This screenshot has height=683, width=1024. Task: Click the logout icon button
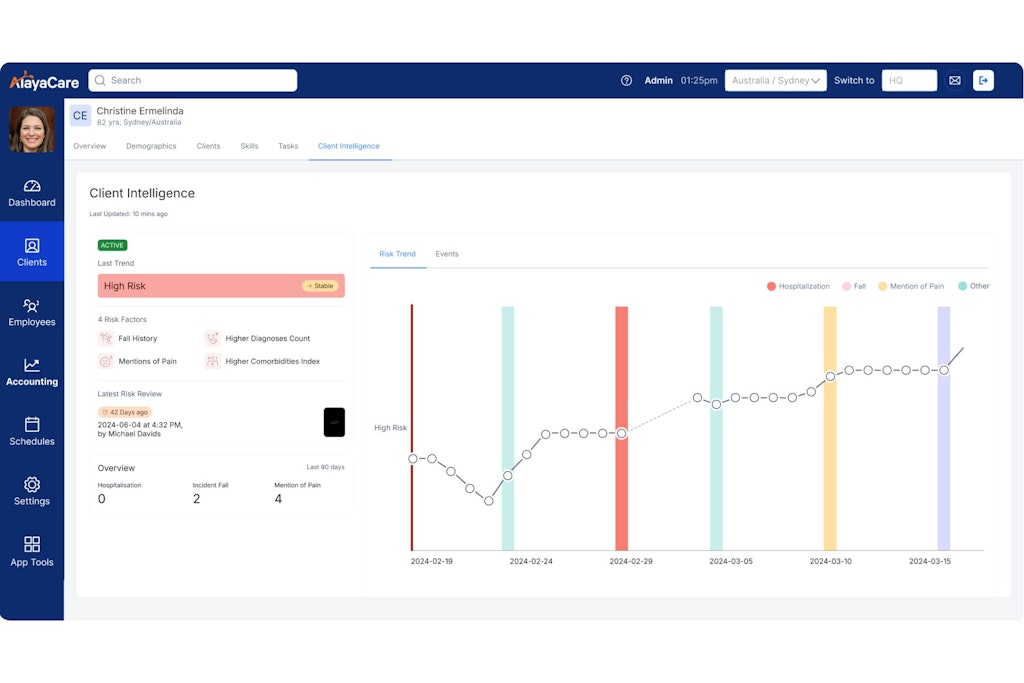pyautogui.click(x=983, y=81)
